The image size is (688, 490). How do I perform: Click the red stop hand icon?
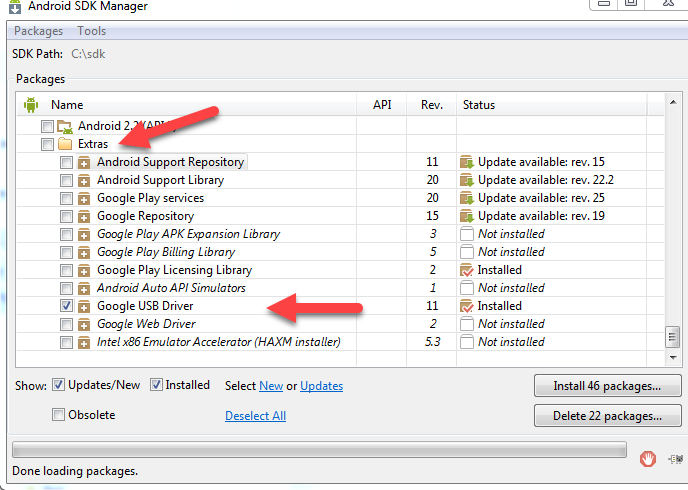coord(648,459)
